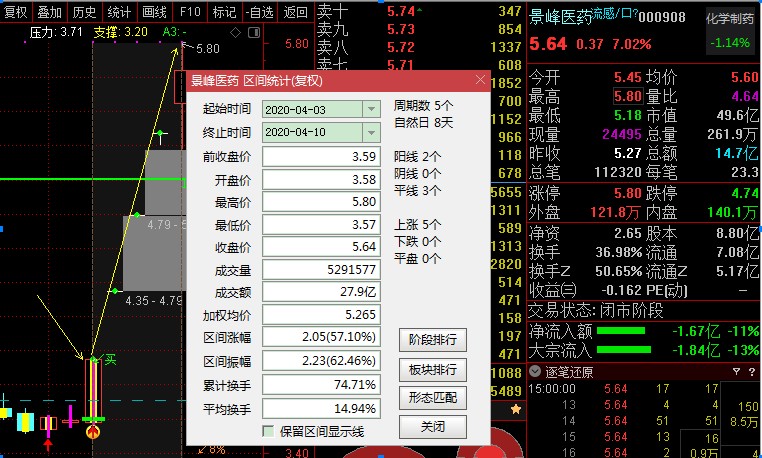The height and width of the screenshot is (458, 762).
Task: Open 阶段排行 ranking
Action: [x=433, y=339]
